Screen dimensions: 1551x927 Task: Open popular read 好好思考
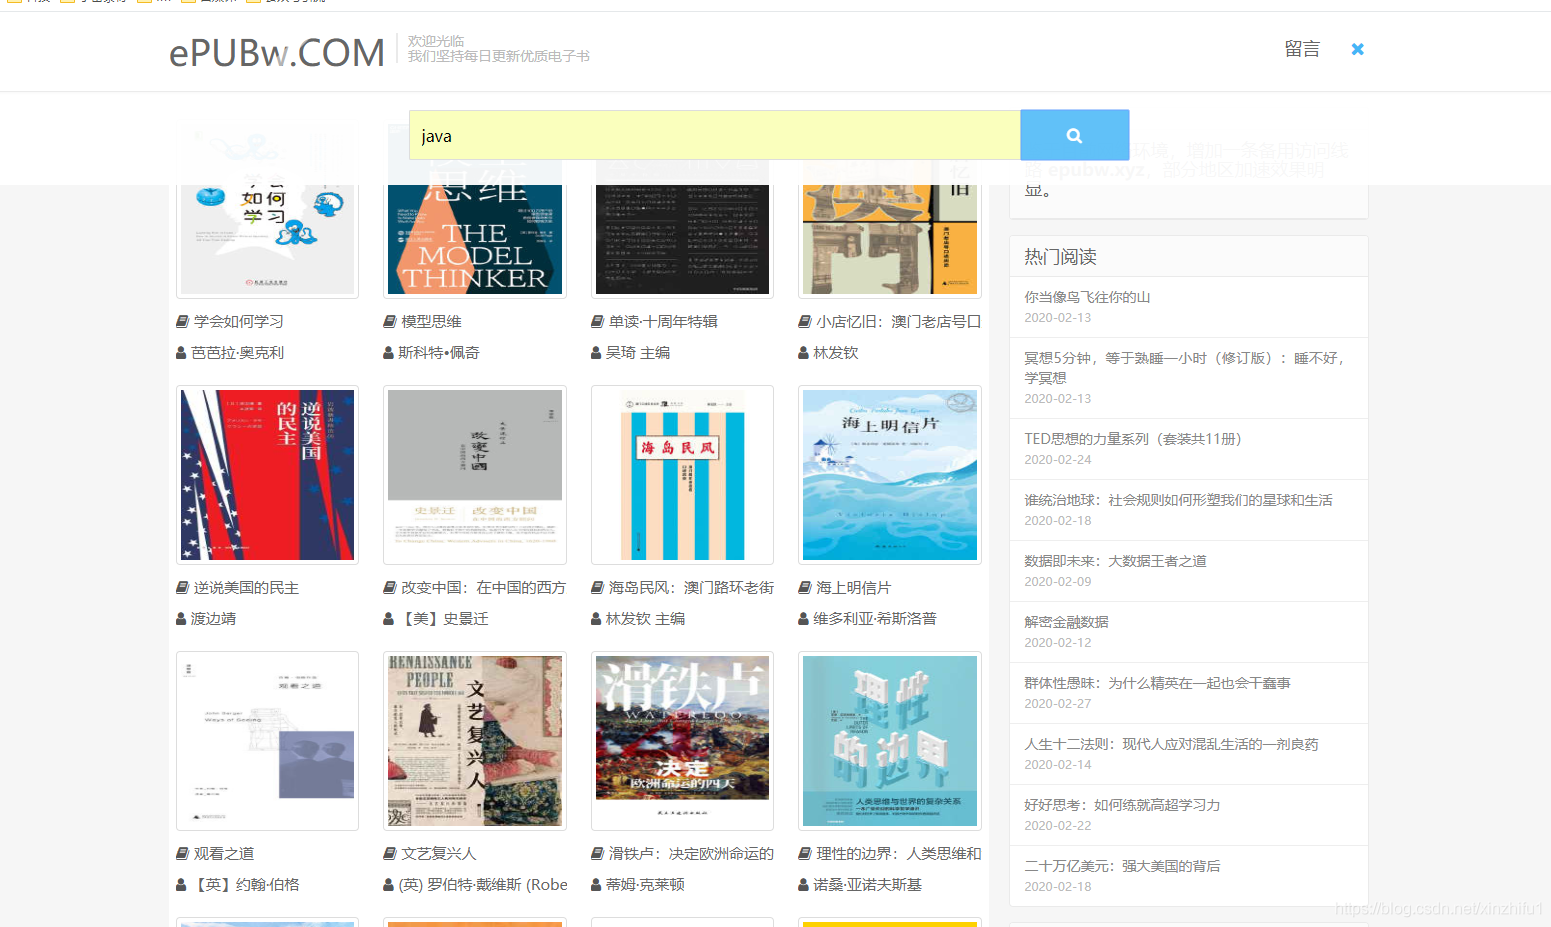click(x=1122, y=805)
